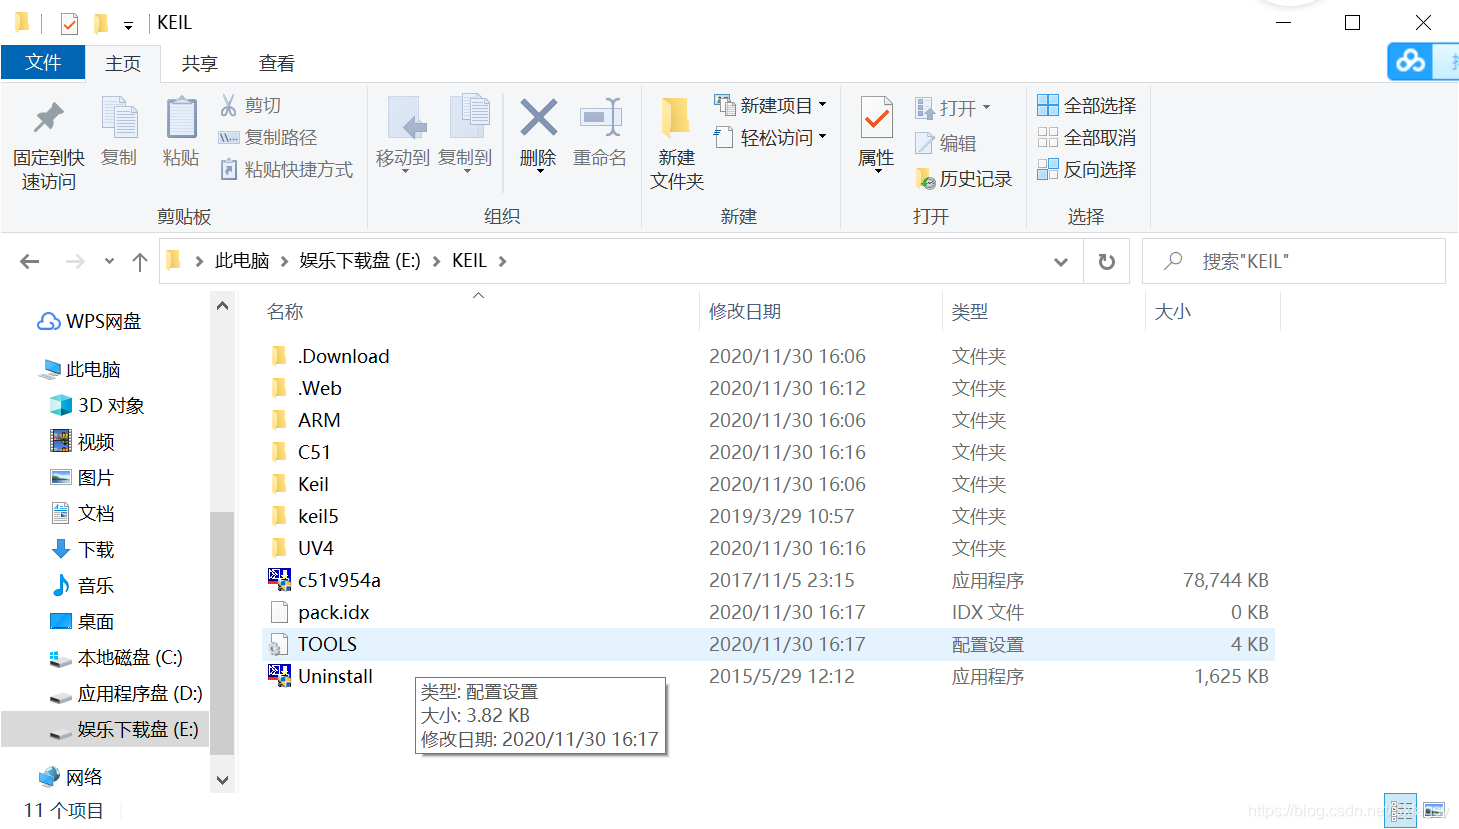Refresh the KEIL folder view
This screenshot has width=1459, height=829.
pos(1107,261)
